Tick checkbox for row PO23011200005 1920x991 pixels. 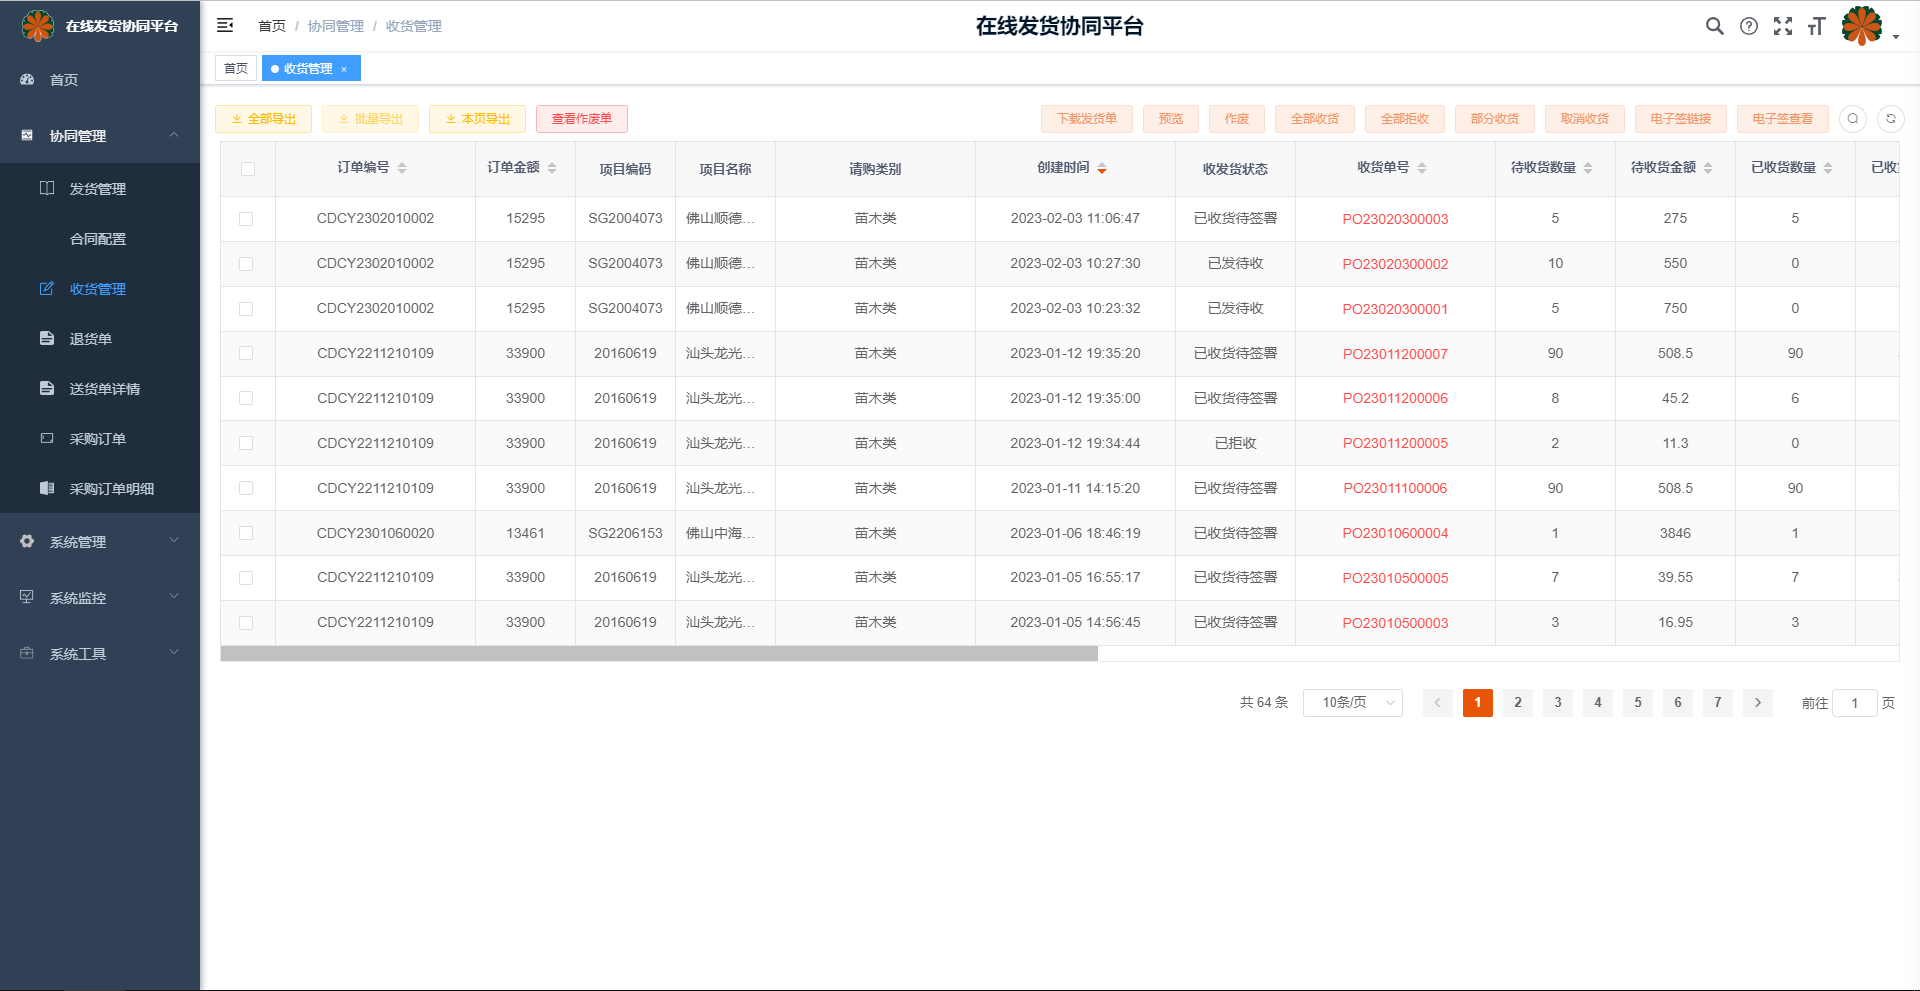coord(246,443)
